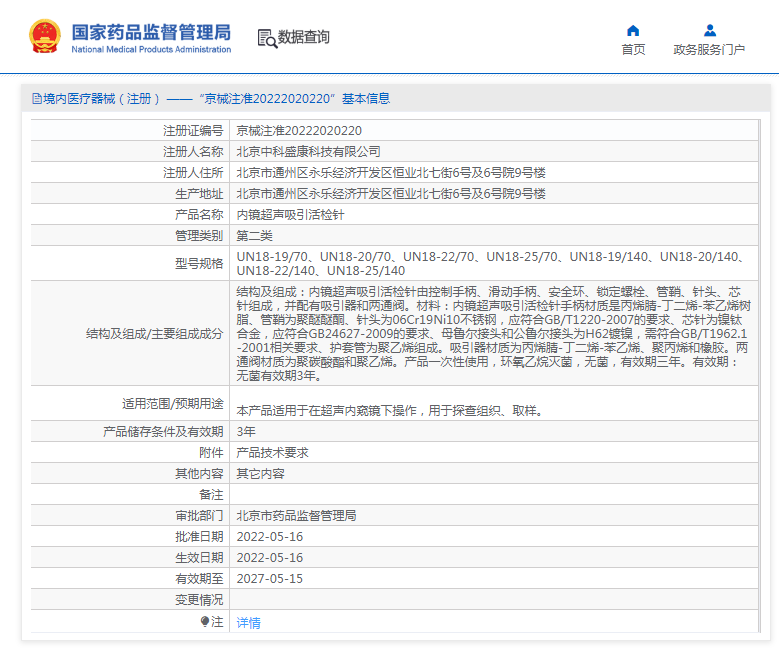Click 批准日期 value 2022-05-16

270,537
